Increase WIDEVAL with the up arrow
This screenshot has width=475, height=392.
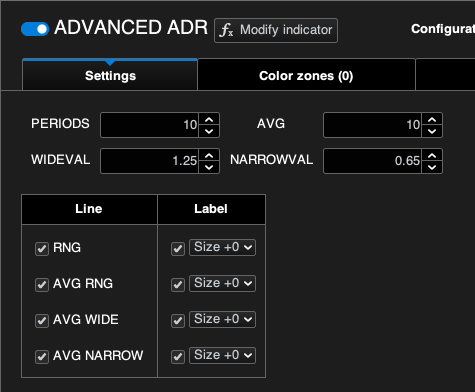point(209,156)
